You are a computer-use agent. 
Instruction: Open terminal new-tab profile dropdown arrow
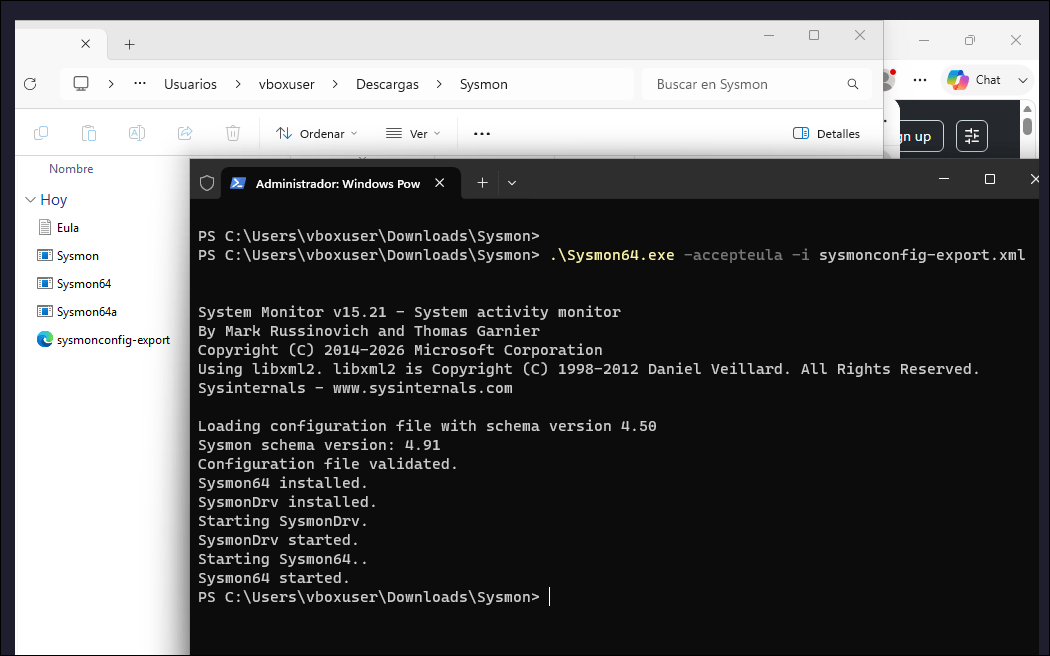[512, 183]
